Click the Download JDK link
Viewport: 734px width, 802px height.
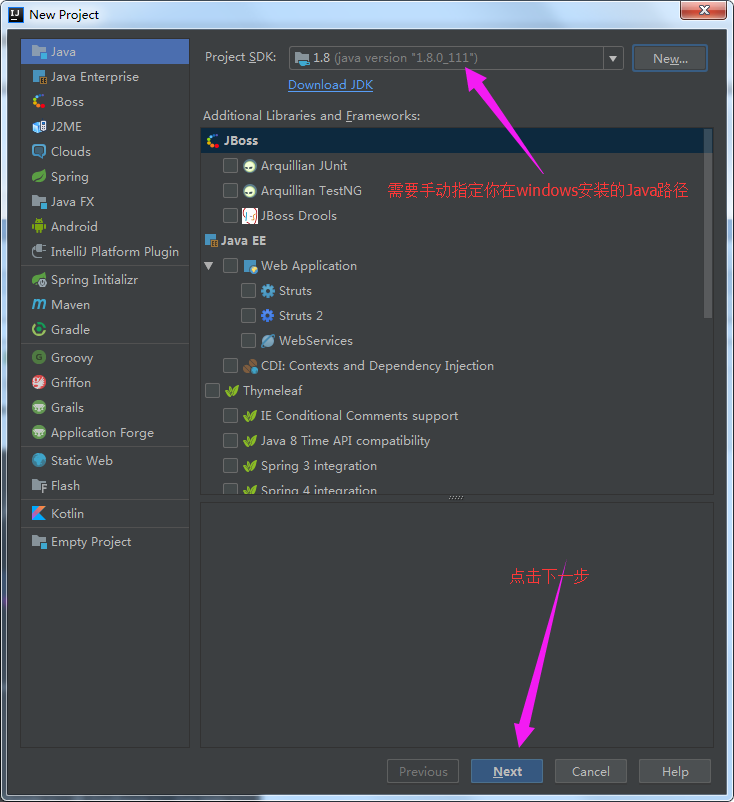[x=330, y=85]
